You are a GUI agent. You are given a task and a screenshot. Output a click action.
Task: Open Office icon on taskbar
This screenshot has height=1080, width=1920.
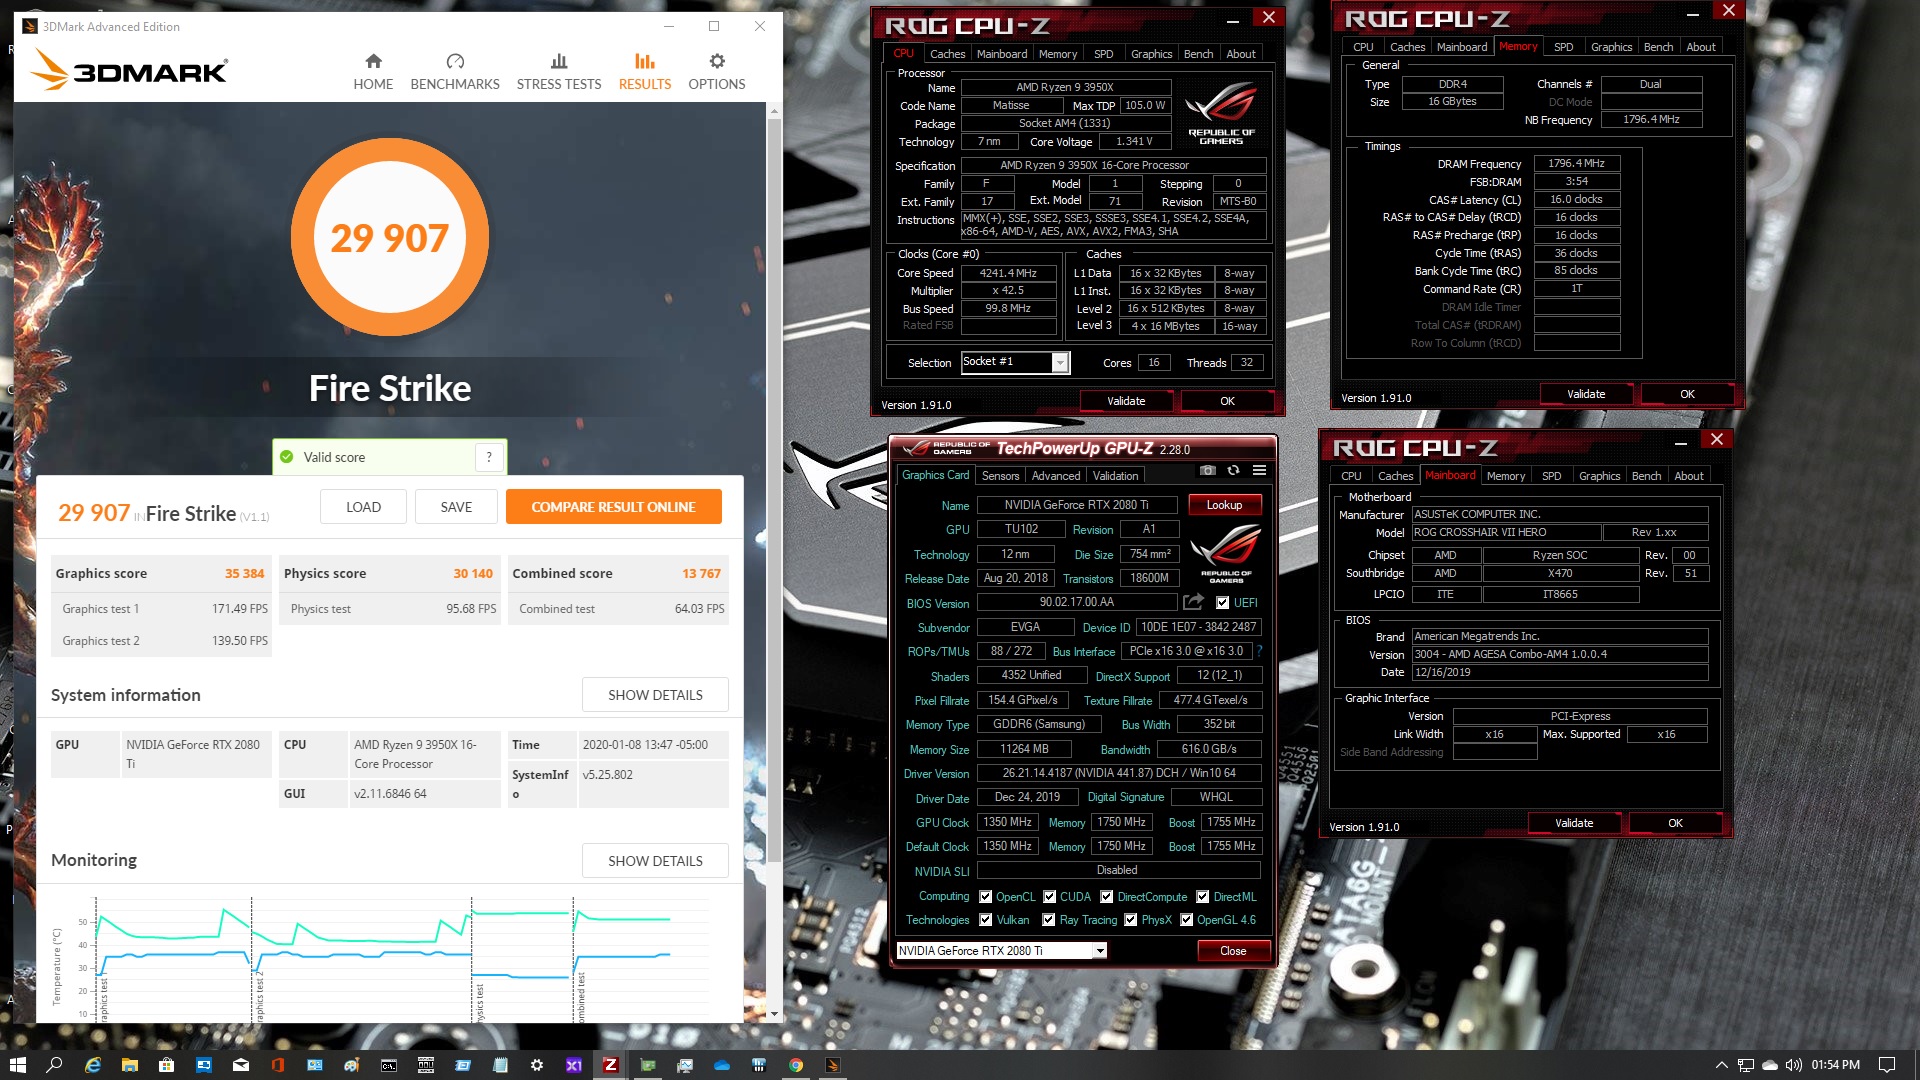tap(278, 1065)
